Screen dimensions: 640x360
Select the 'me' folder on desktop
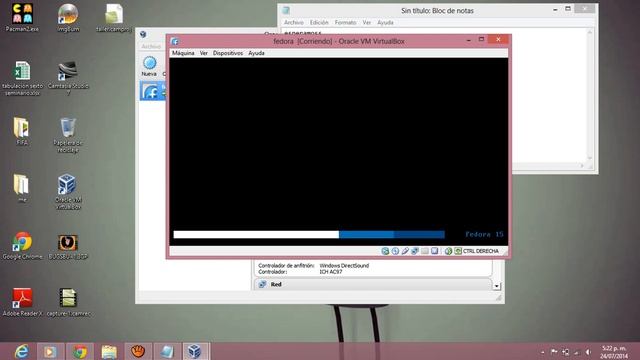[x=22, y=188]
